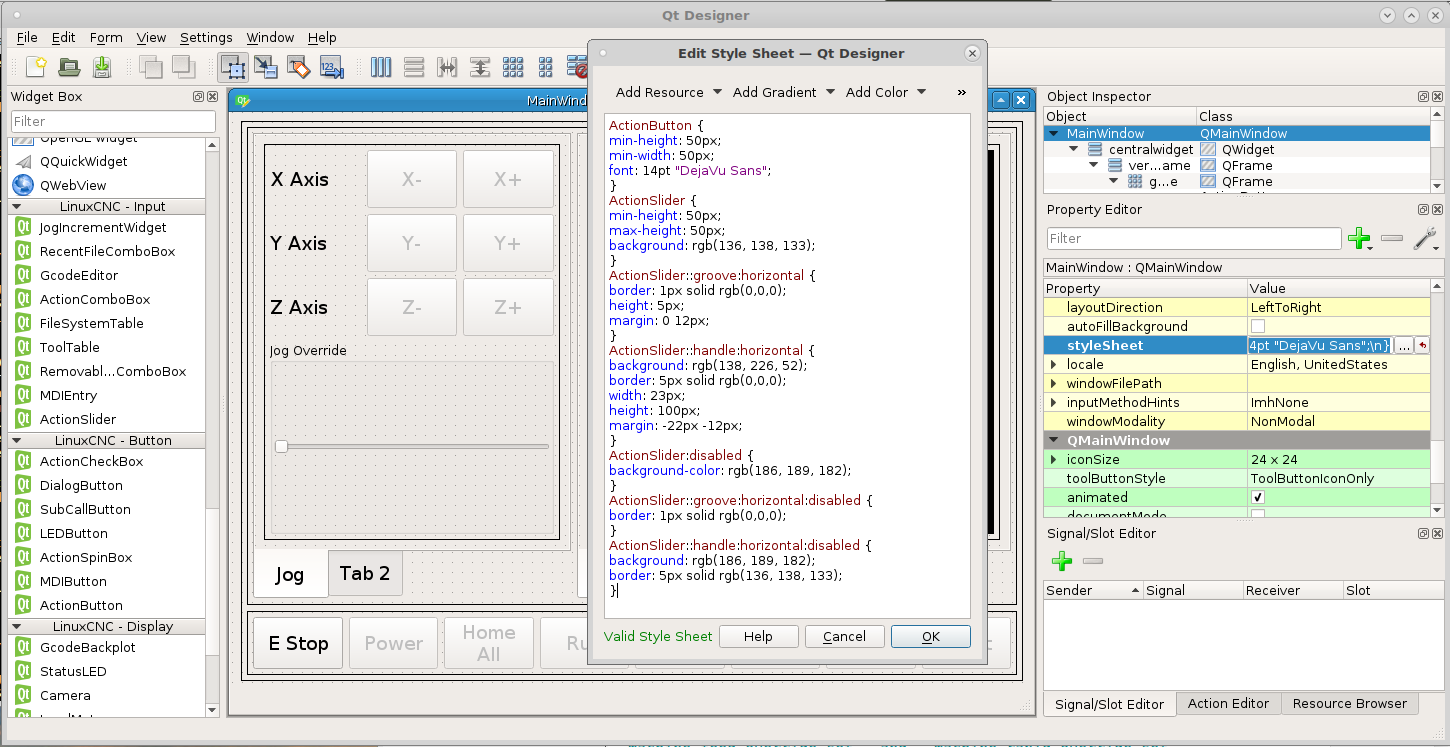1450x747 pixels.
Task: Reset the styleSheet property with red arrow
Action: [x=1422, y=345]
